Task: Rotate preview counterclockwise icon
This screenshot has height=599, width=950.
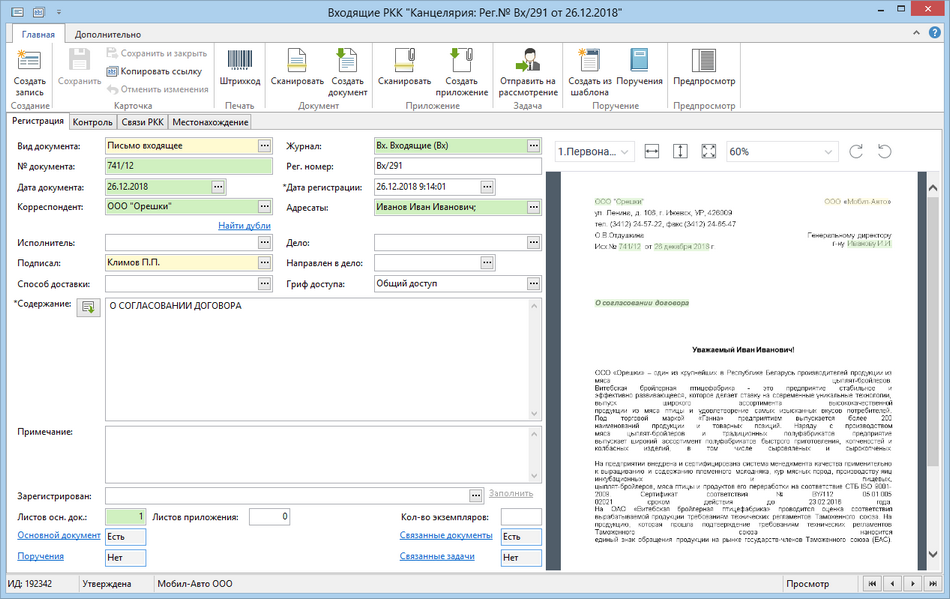Action: (885, 151)
